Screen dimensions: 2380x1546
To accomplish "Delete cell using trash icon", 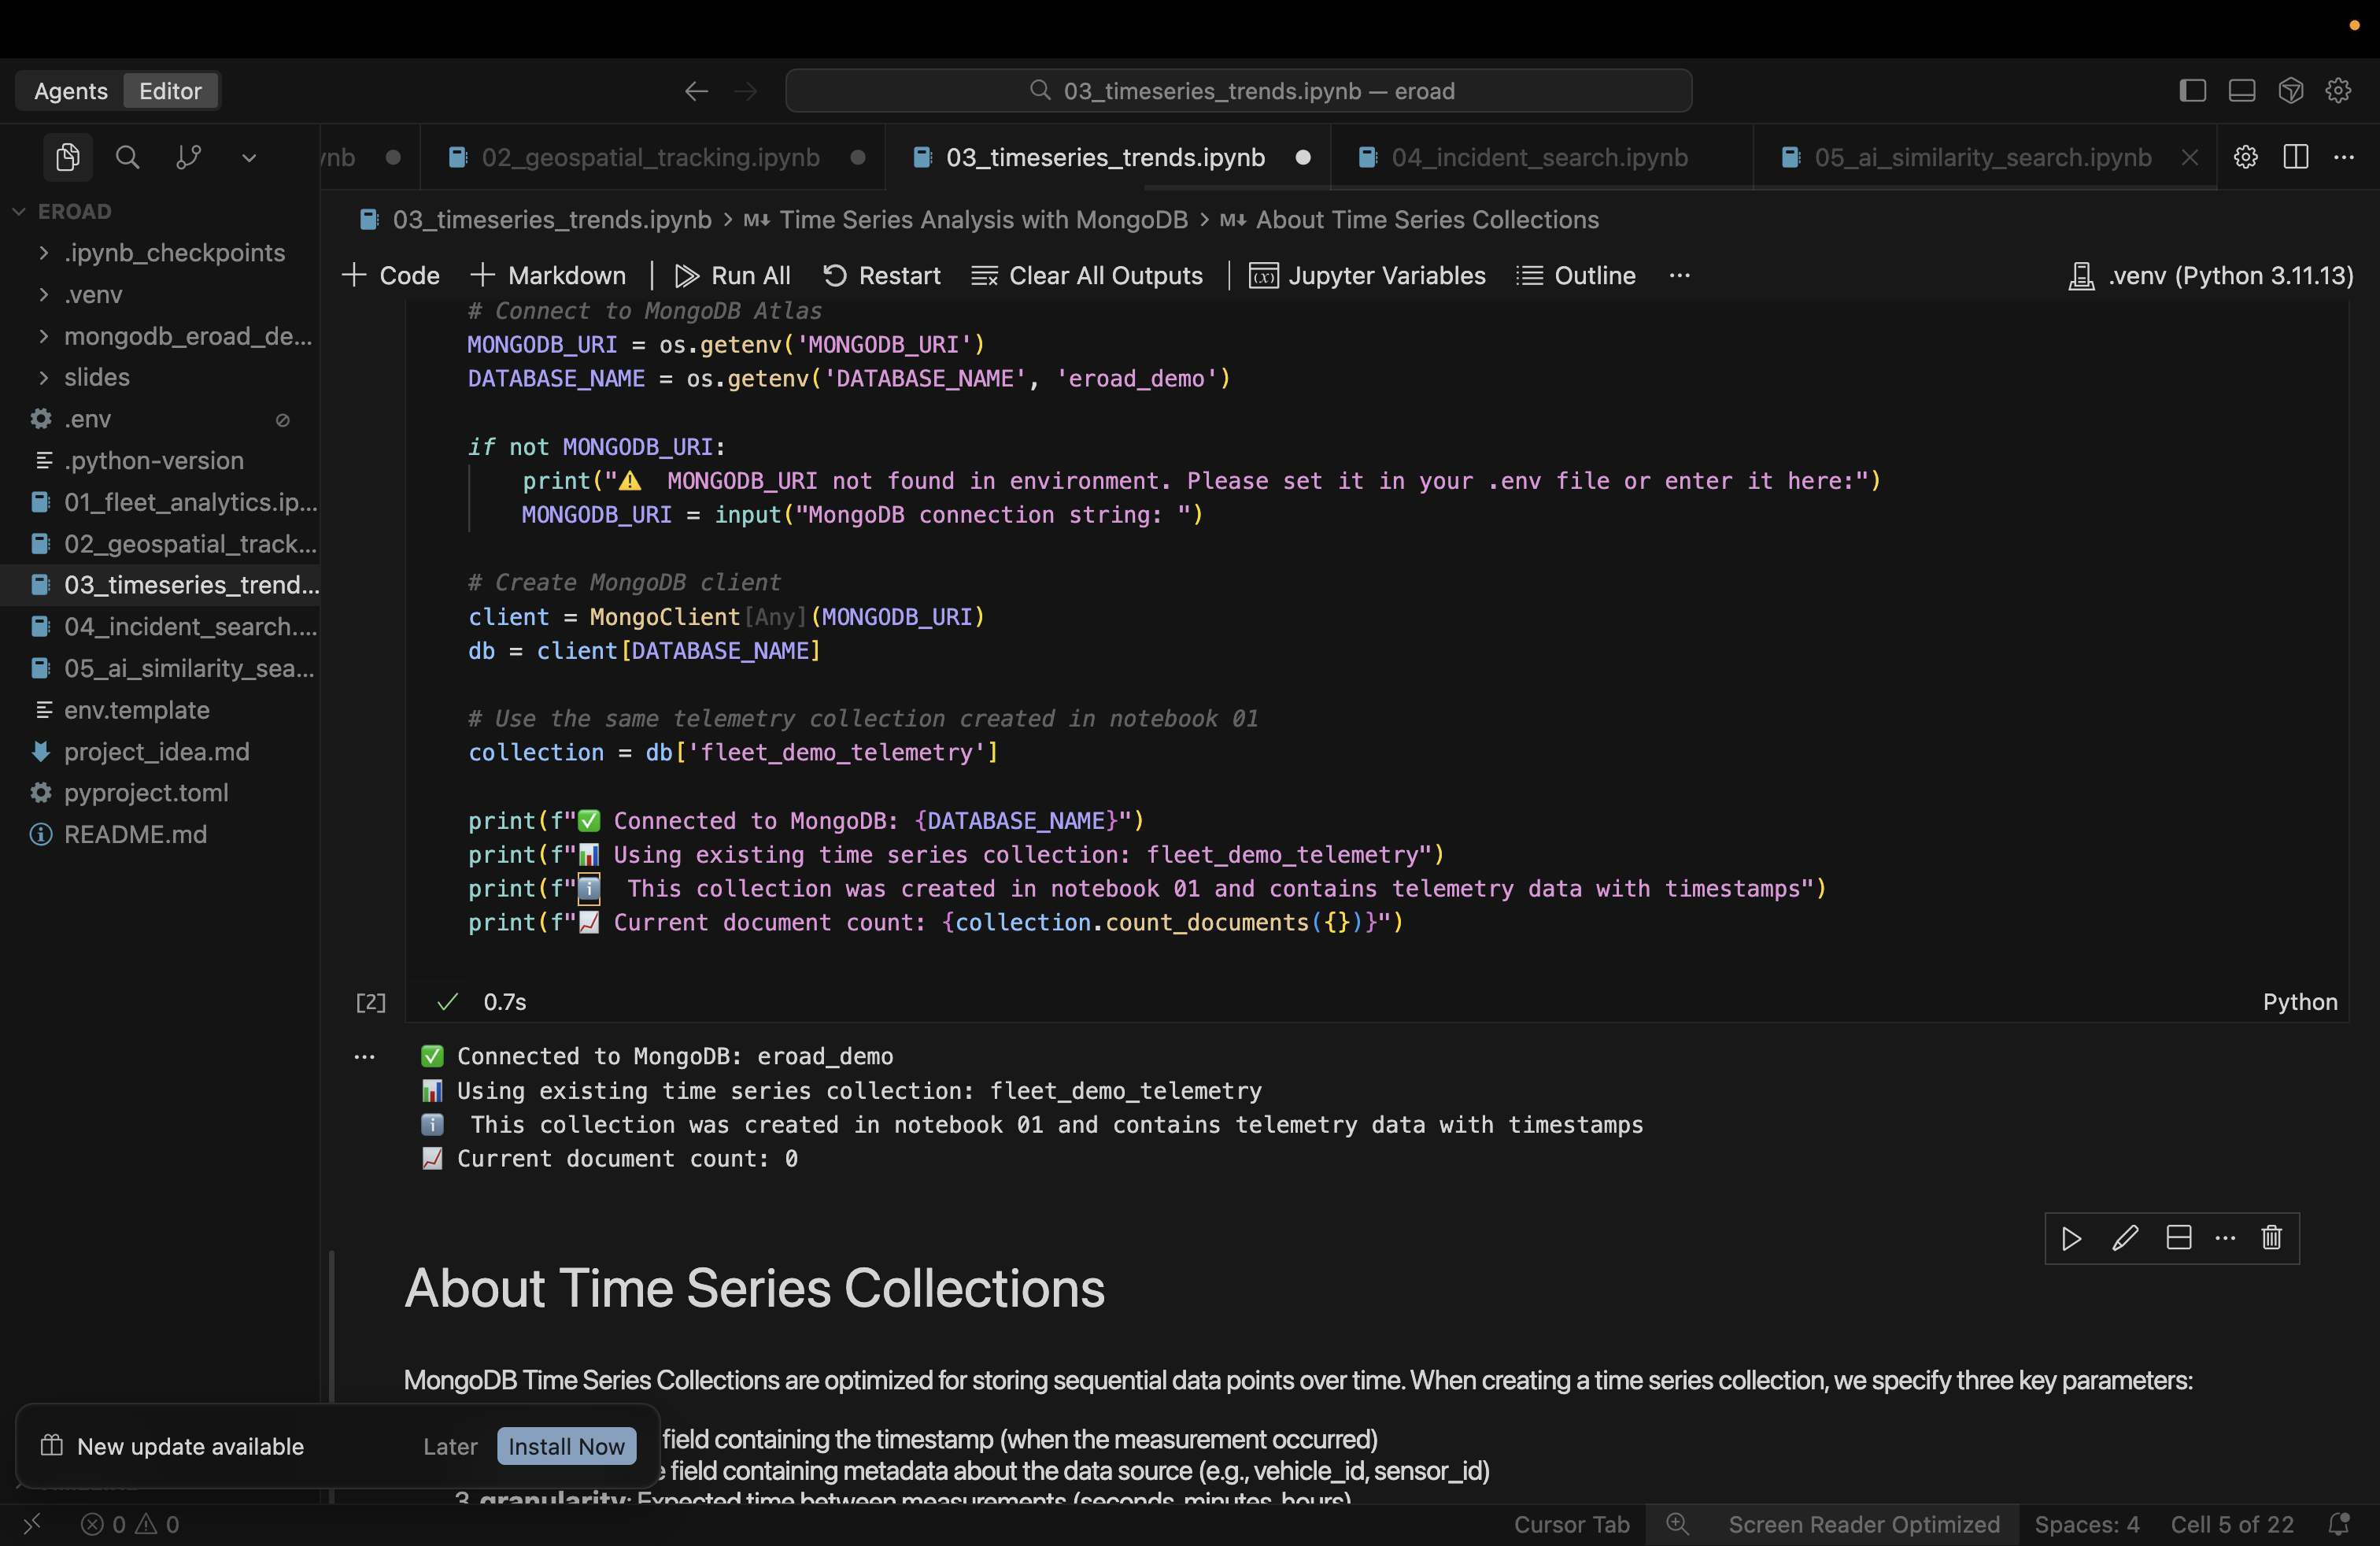I will [x=2272, y=1238].
